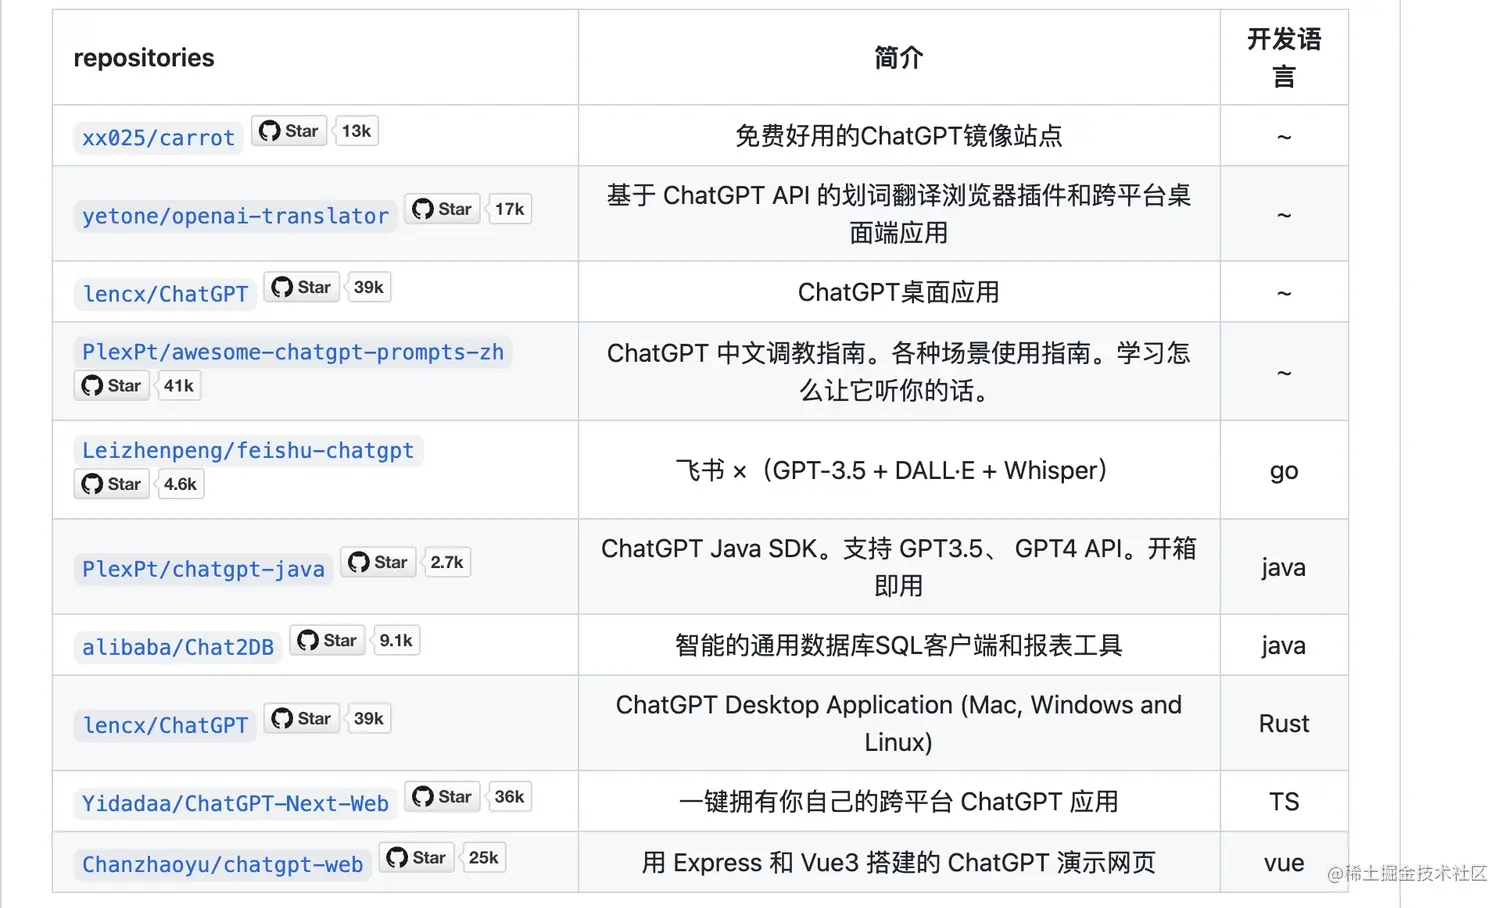Star the Yidadaa/ChatGPT-Next-Web repository

click(x=442, y=796)
